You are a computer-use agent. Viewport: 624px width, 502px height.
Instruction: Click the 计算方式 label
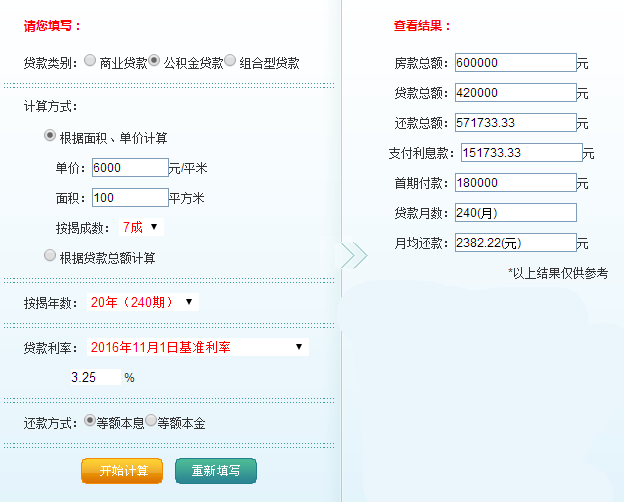pyautogui.click(x=50, y=106)
